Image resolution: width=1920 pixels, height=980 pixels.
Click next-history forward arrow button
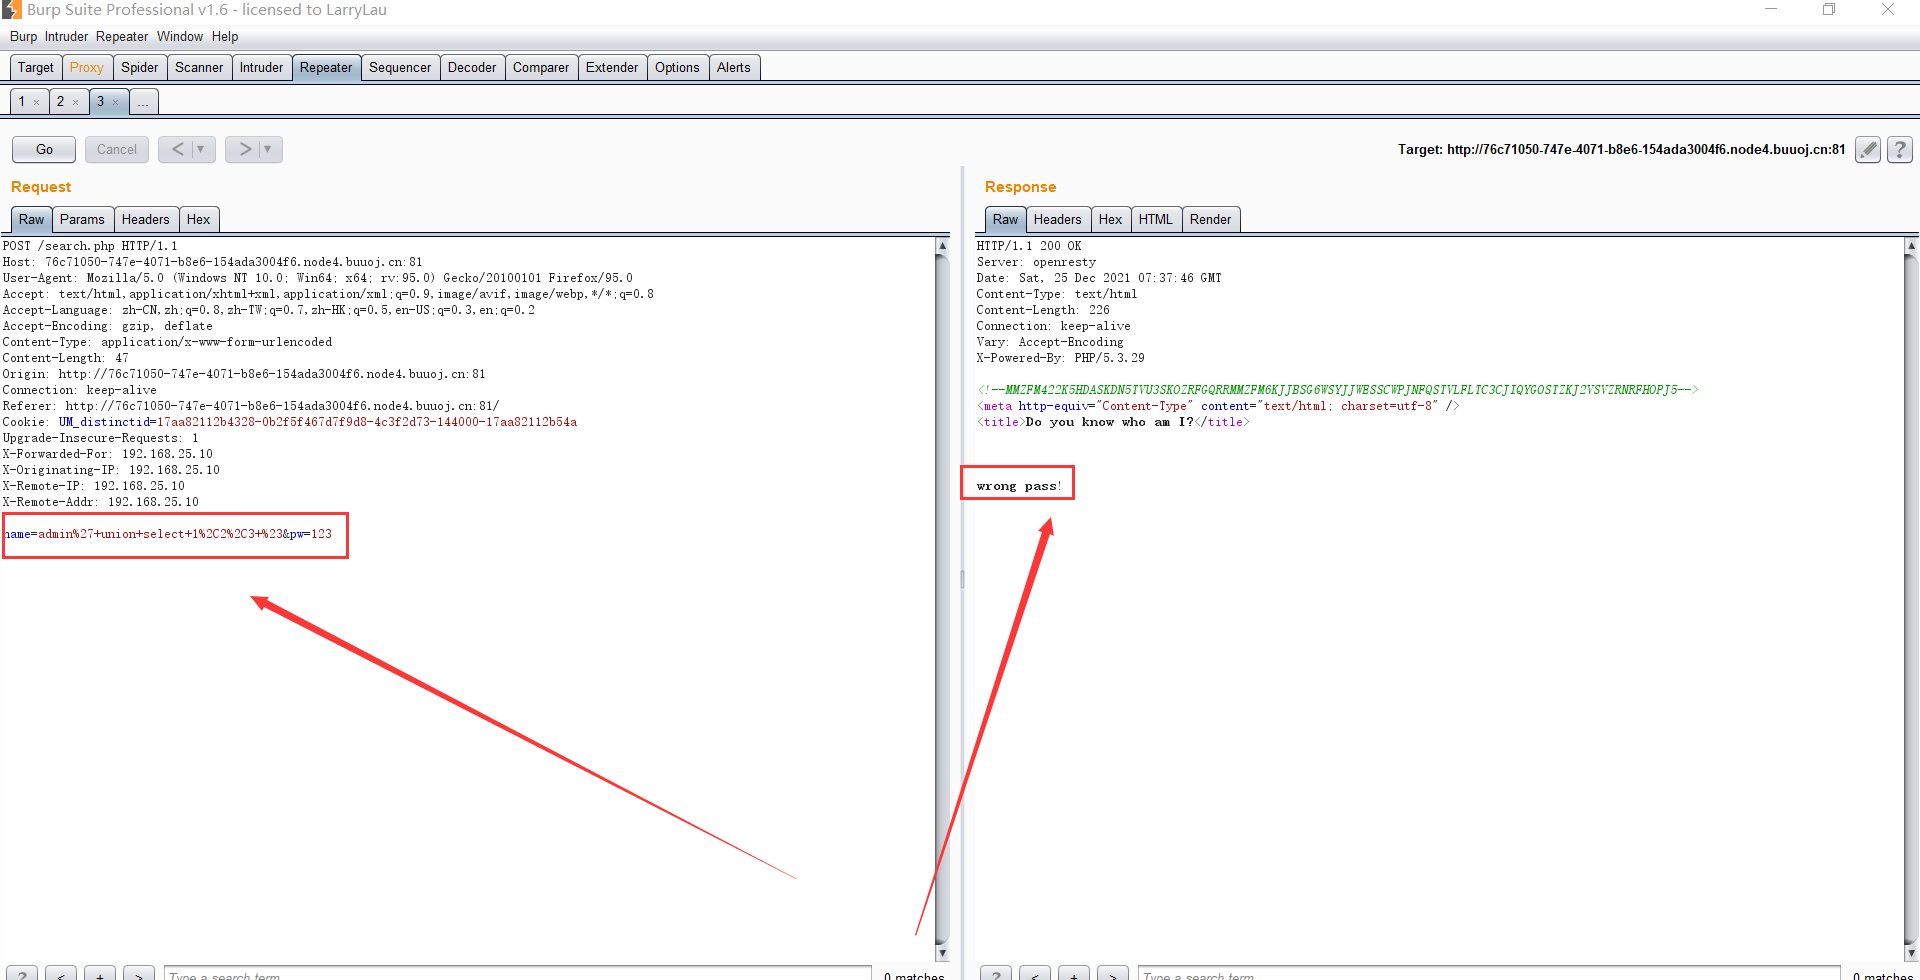[244, 149]
